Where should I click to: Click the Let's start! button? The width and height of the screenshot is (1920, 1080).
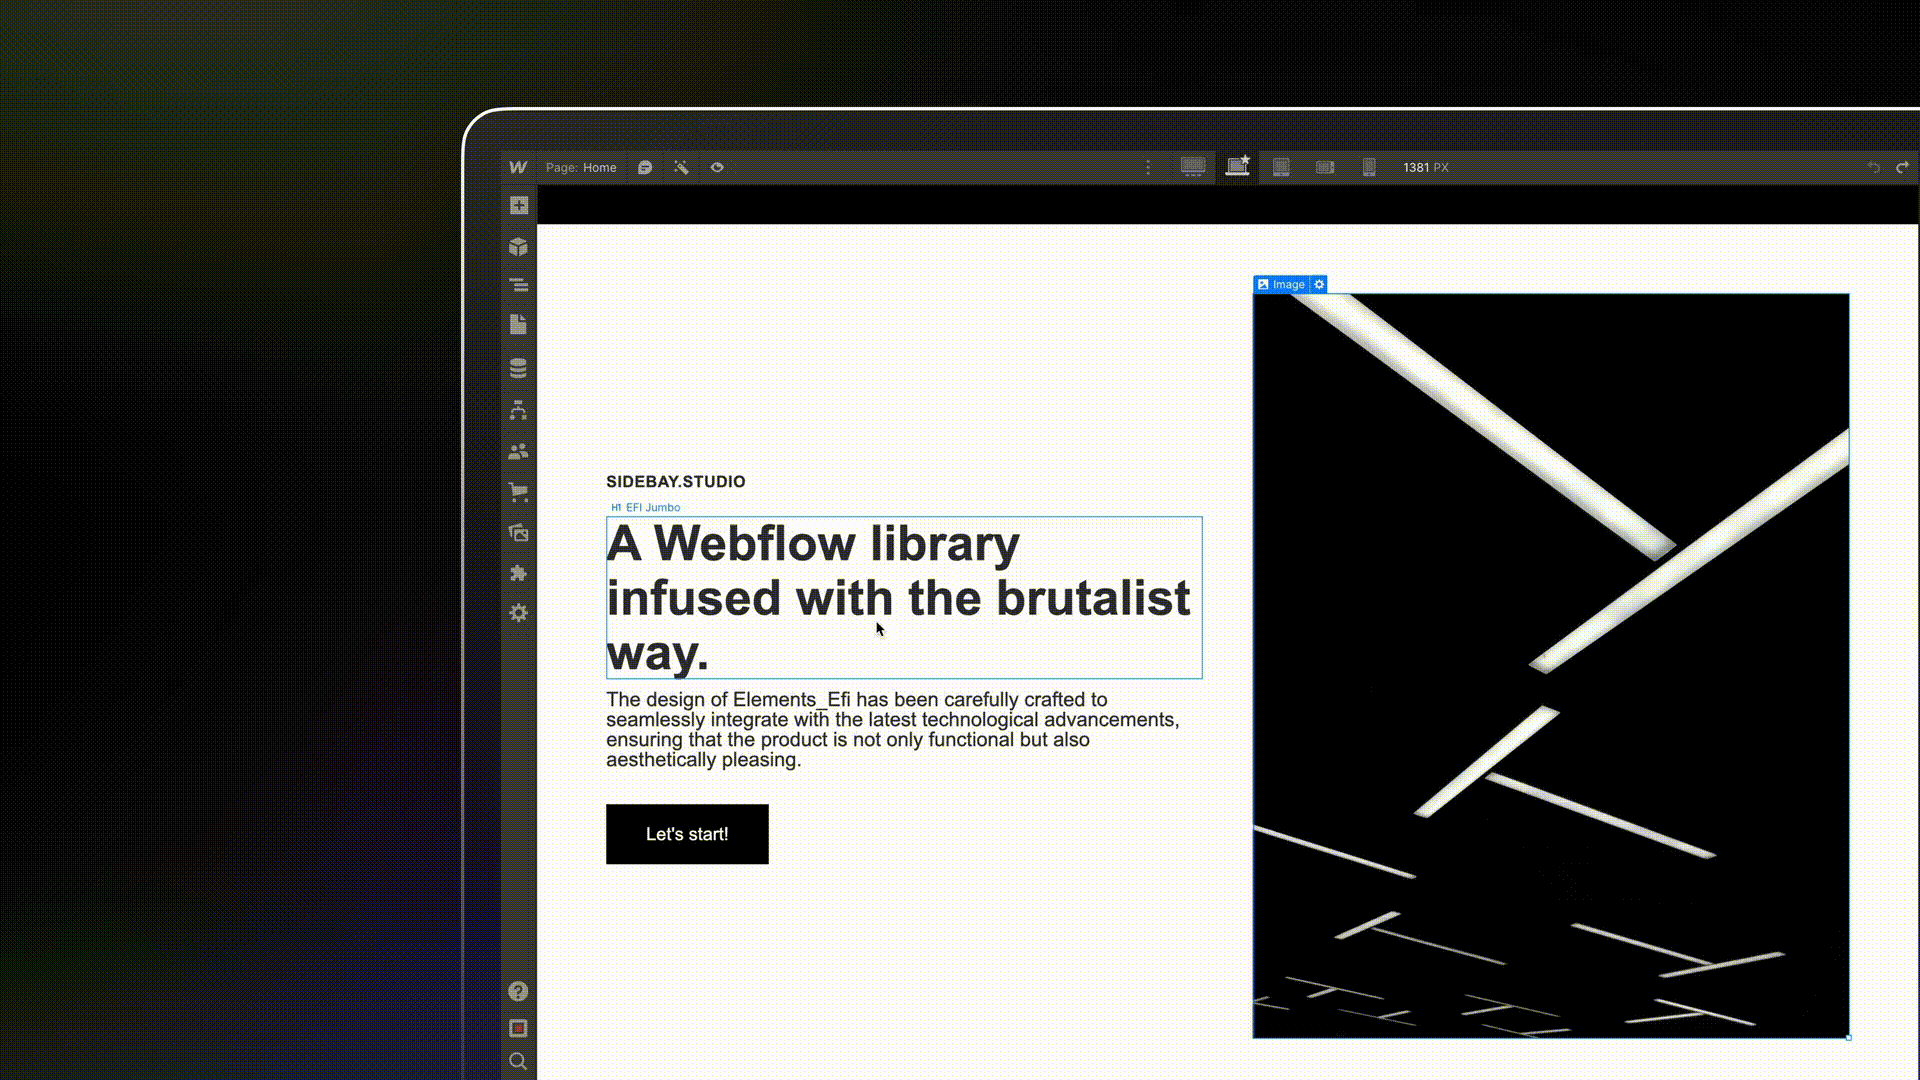[687, 834]
